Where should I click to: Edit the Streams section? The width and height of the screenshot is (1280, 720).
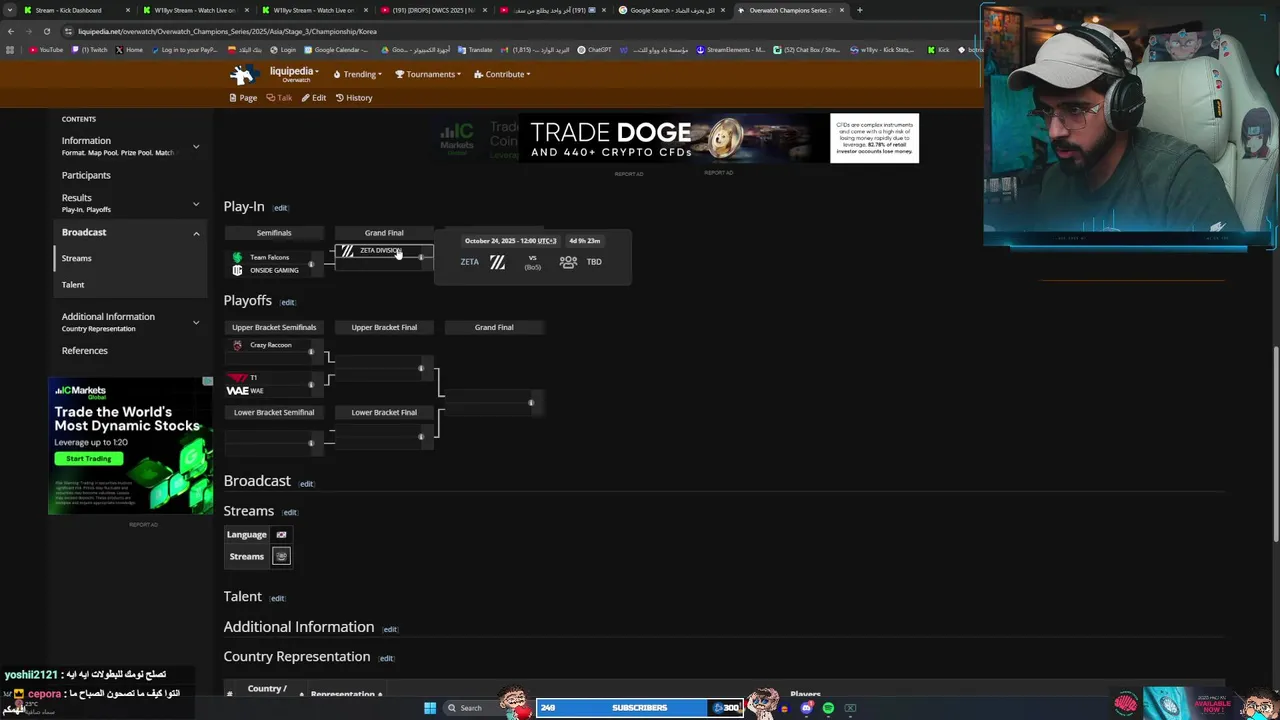coord(290,512)
